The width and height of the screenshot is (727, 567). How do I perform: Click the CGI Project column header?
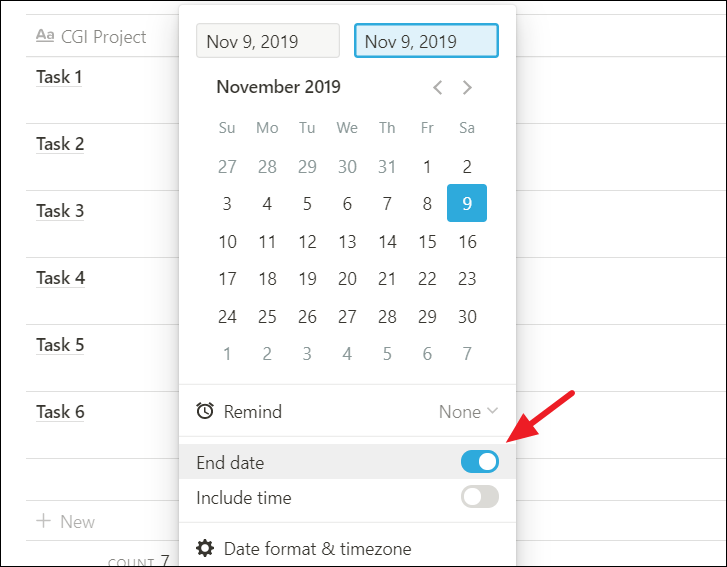point(102,36)
